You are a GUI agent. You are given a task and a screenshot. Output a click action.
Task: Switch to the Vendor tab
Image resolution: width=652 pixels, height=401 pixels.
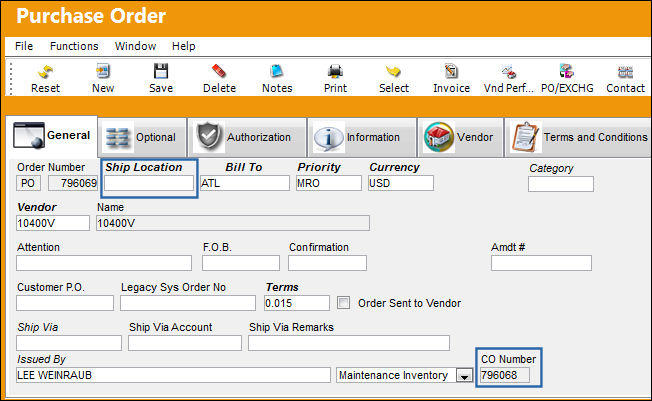point(460,137)
